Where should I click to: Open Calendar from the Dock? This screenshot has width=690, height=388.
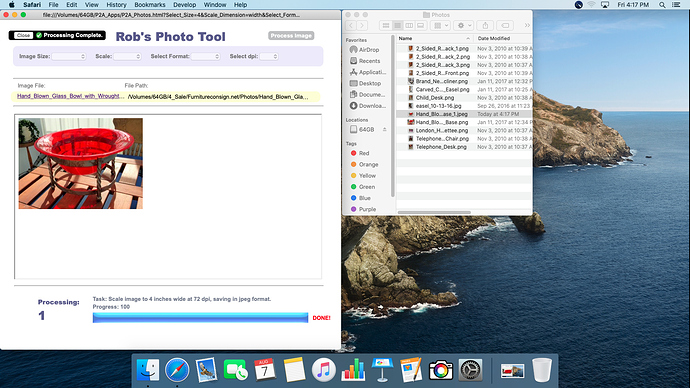pyautogui.click(x=265, y=370)
